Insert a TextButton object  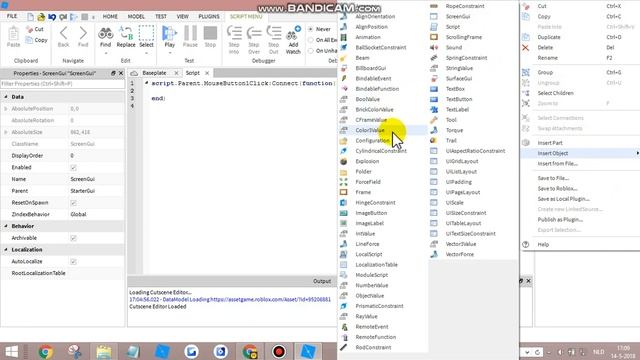tap(459, 99)
